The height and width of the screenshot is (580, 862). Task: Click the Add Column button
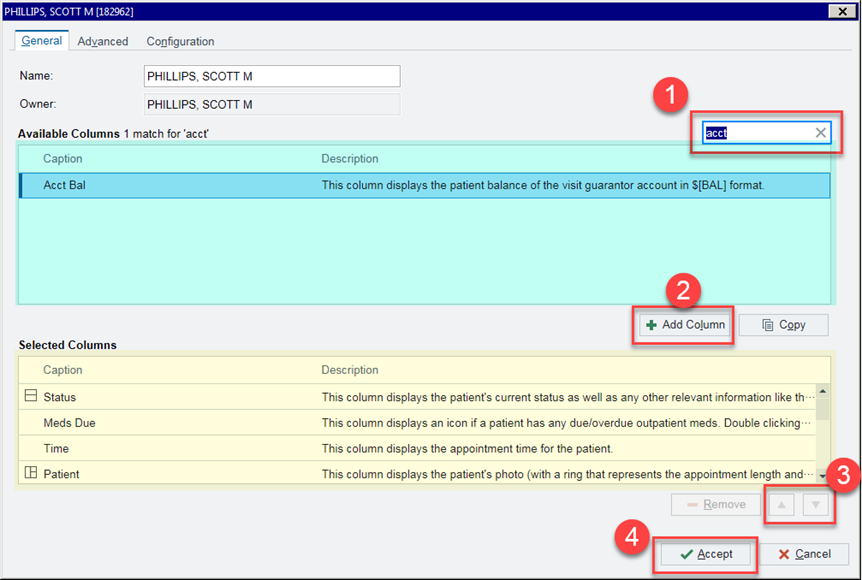[685, 325]
